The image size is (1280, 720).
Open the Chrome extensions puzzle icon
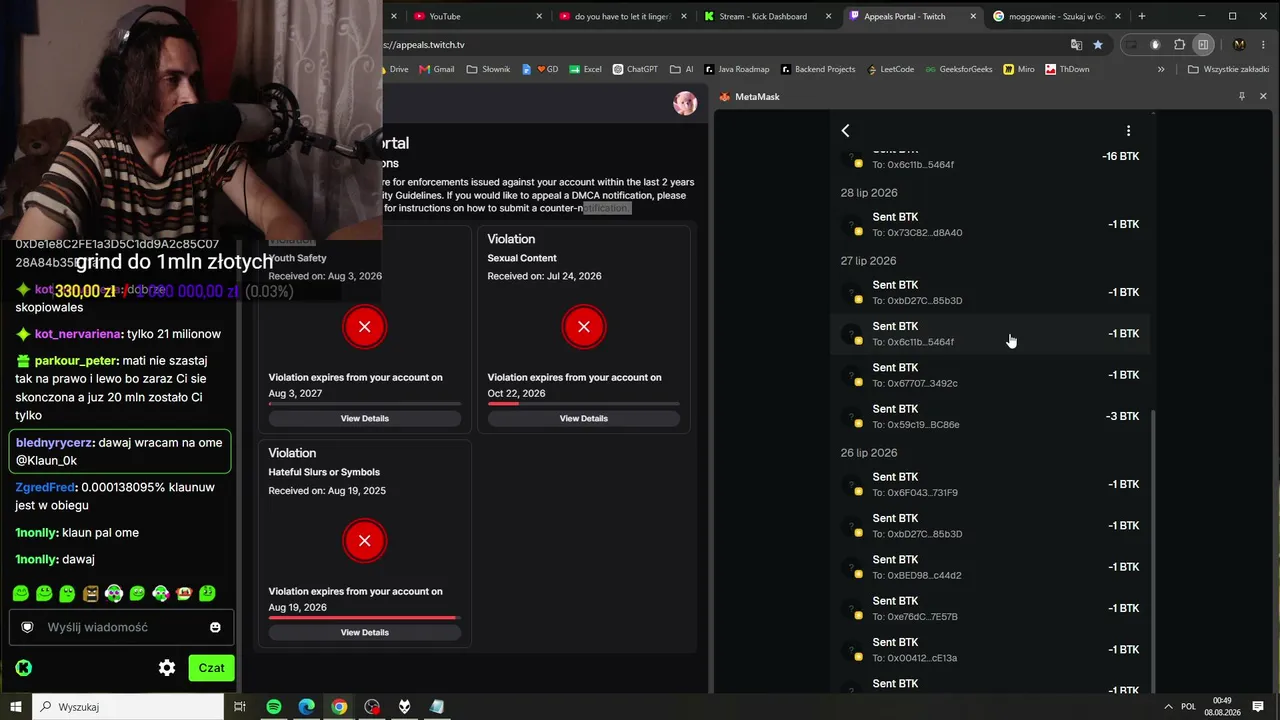pyautogui.click(x=1180, y=45)
